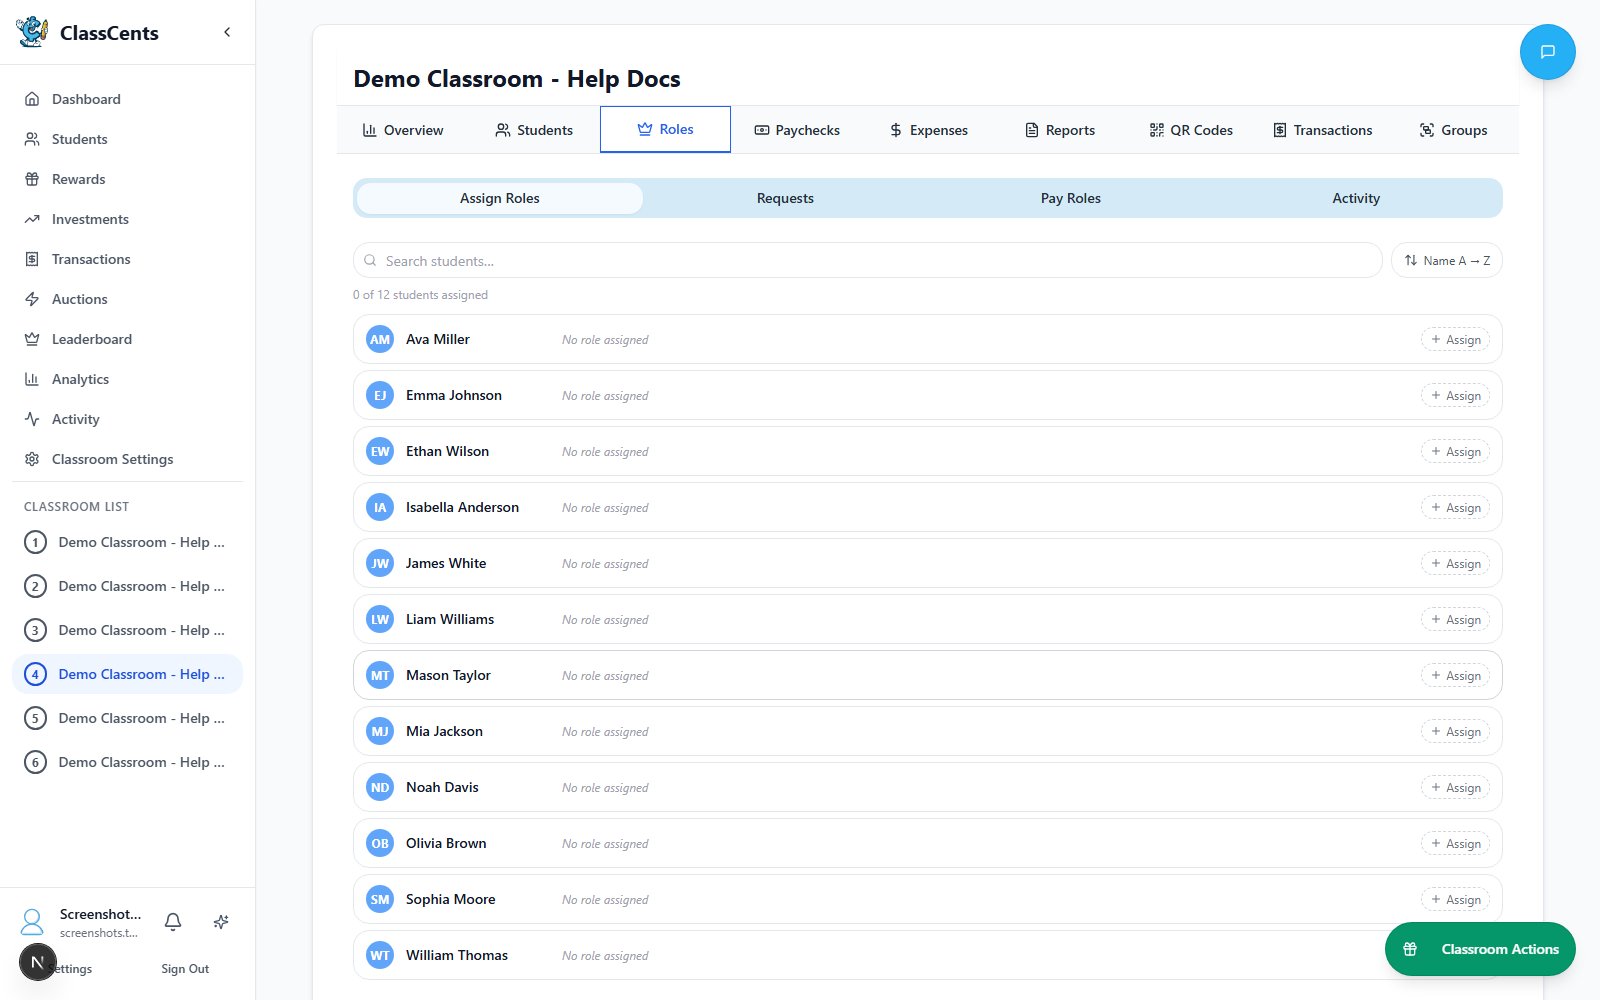Click the Demo Classroom - Help Docs heading
Screen dimensions: 1600x1000
click(x=517, y=79)
